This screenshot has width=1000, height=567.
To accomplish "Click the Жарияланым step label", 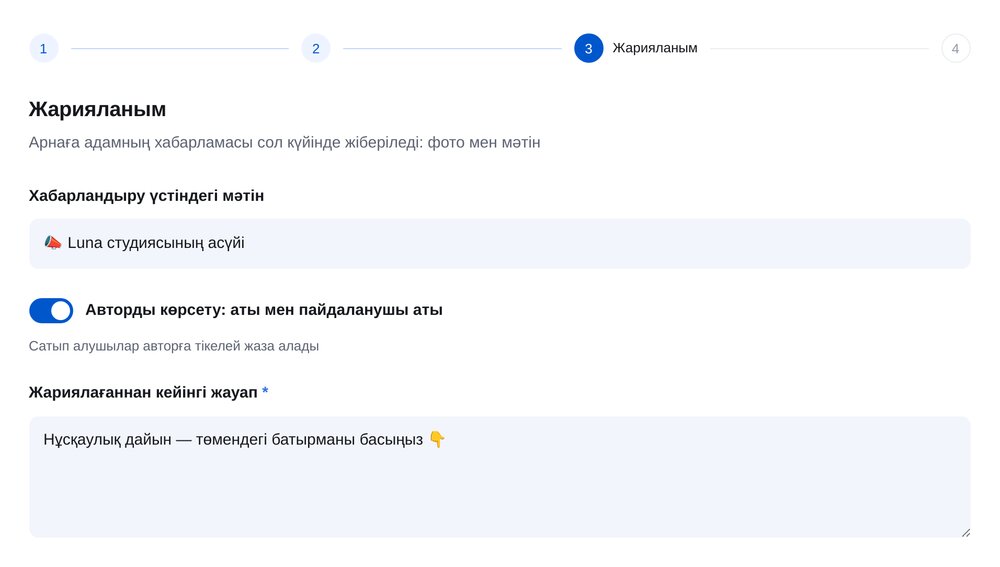I will (x=654, y=48).
